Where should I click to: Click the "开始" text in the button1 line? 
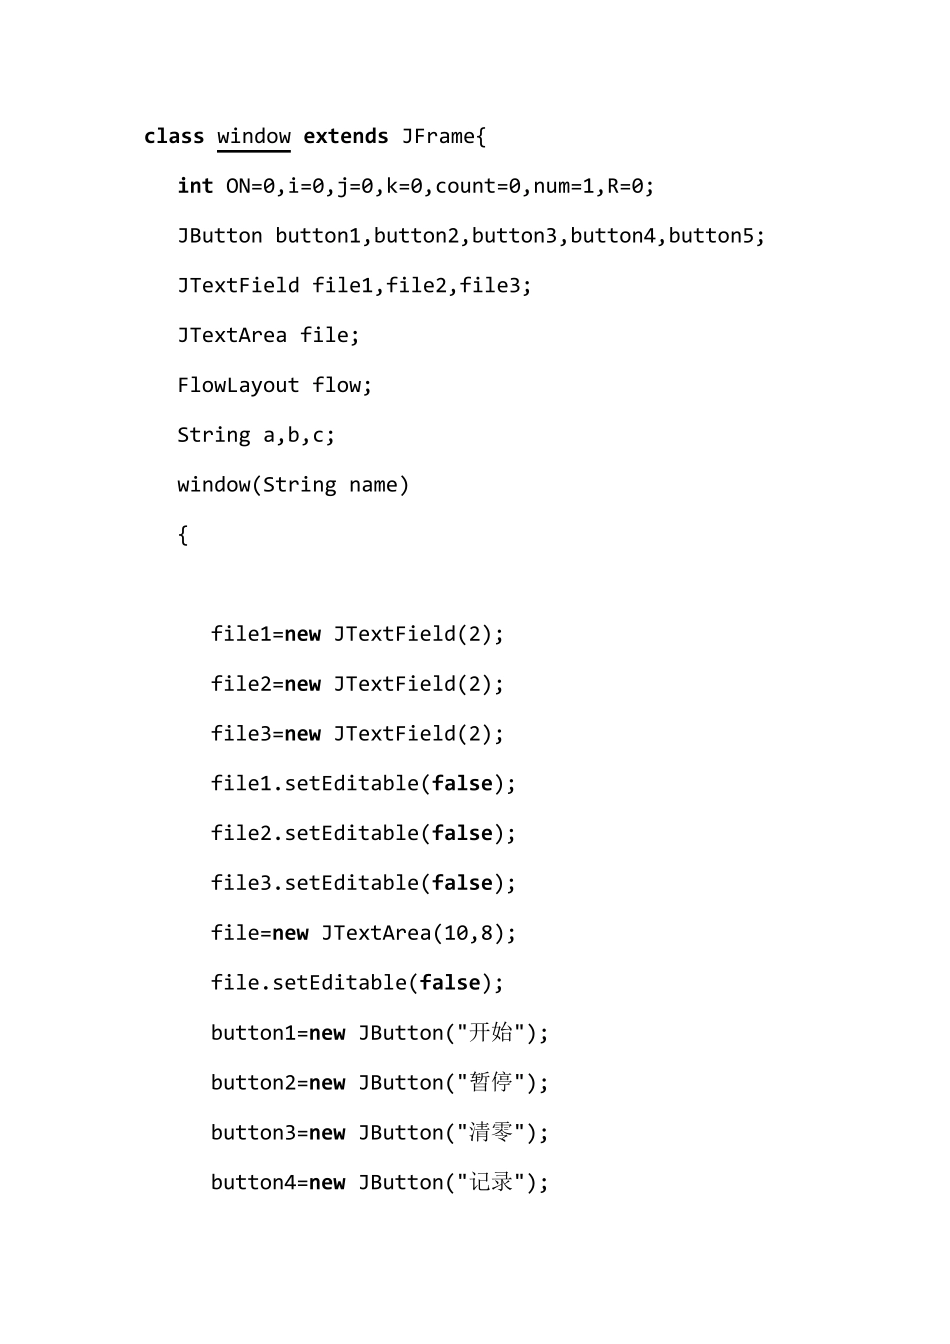coord(491,1032)
